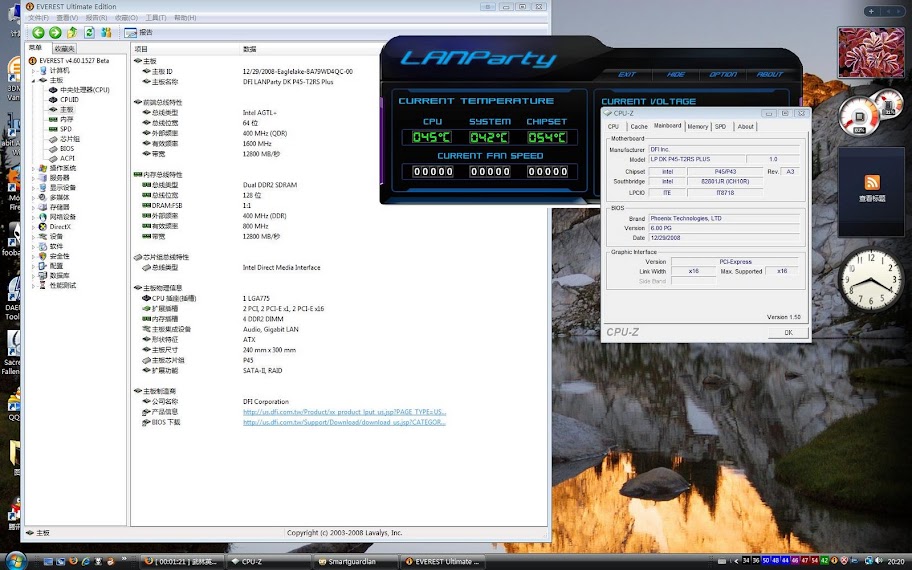Click the OK button in CPU-Z

click(788, 333)
